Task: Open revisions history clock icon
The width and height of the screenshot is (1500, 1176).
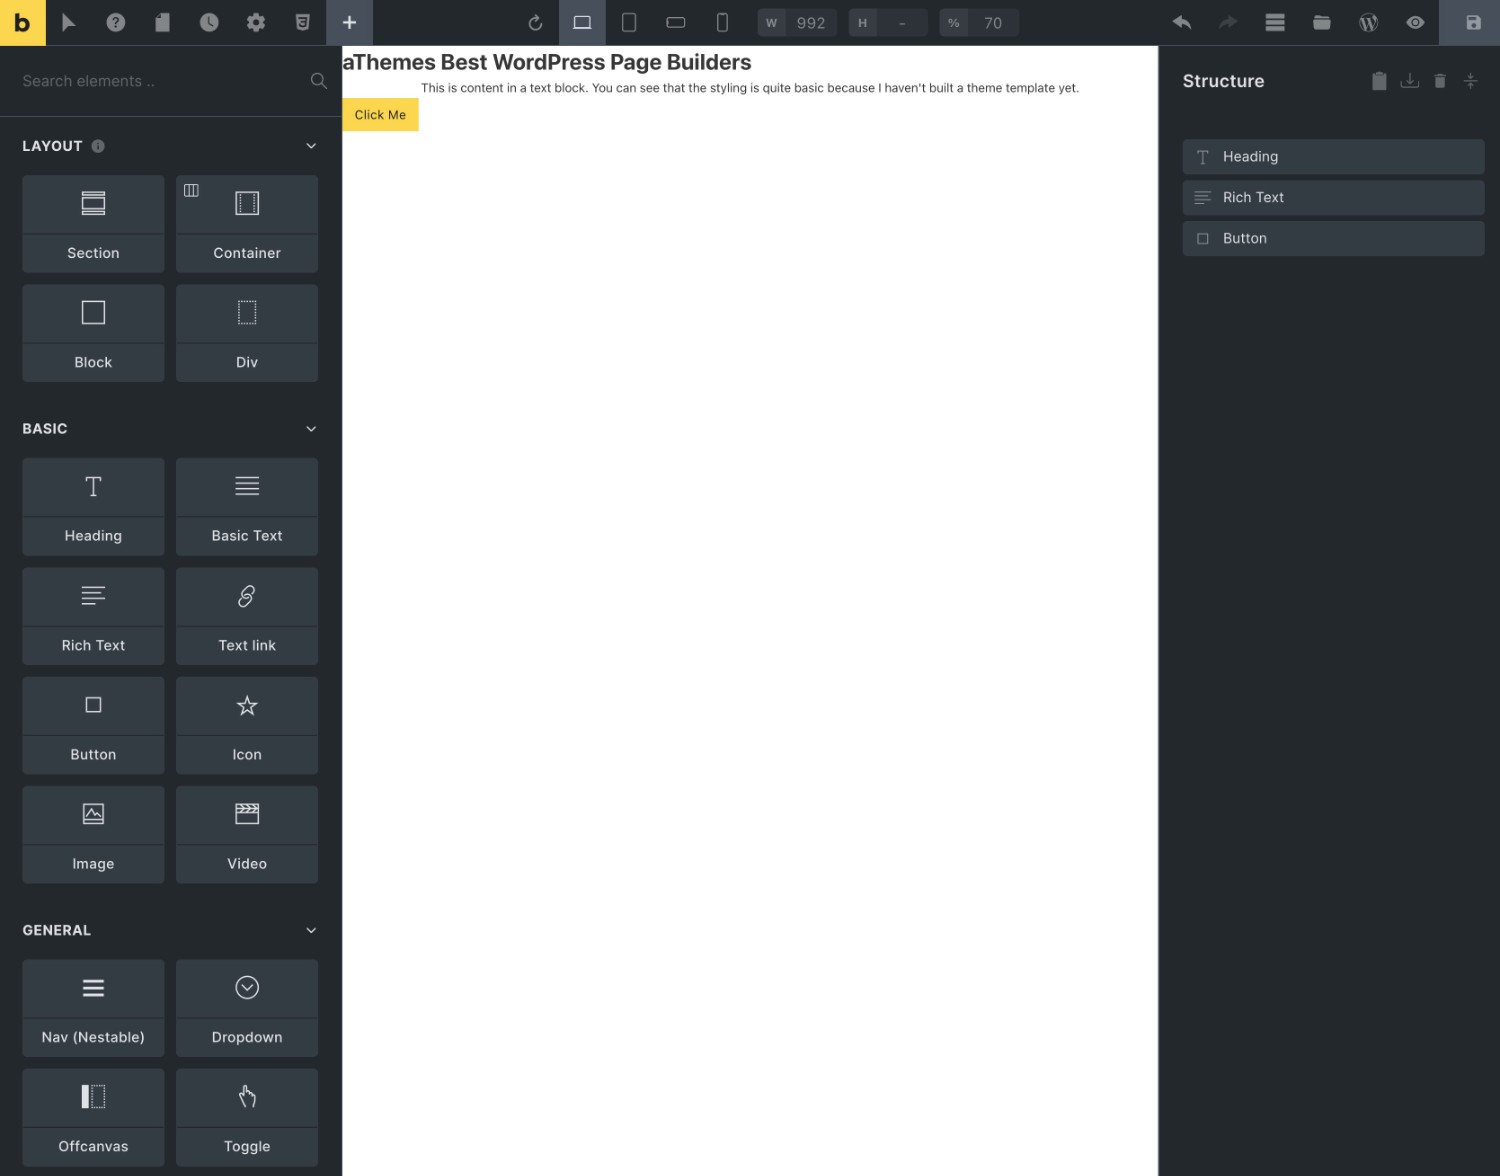Action: click(x=209, y=22)
